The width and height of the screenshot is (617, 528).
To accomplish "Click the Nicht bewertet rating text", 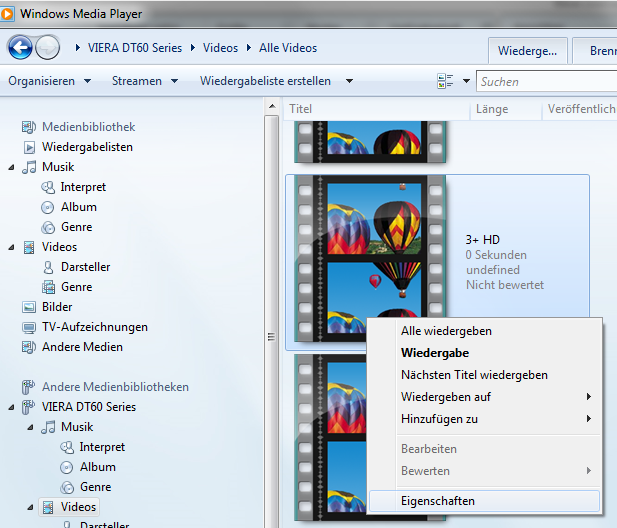I will point(505,285).
